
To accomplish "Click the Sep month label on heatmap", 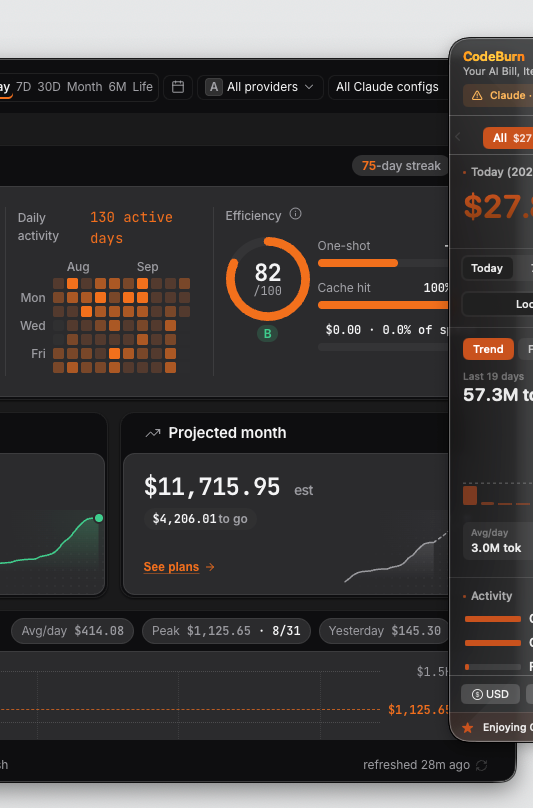I will point(147,267).
